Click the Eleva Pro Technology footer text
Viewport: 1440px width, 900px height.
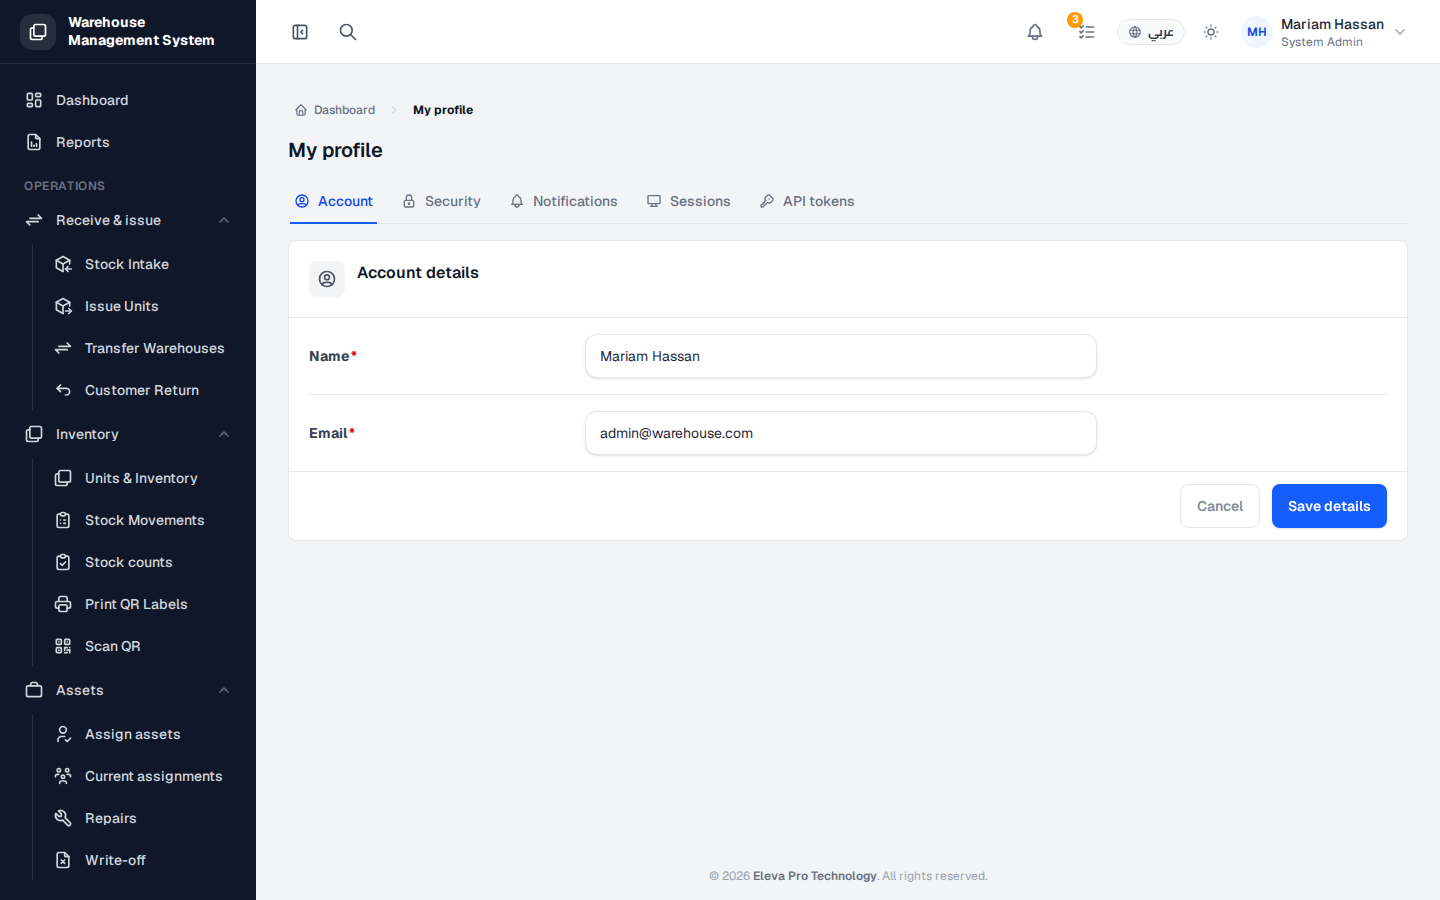click(814, 876)
